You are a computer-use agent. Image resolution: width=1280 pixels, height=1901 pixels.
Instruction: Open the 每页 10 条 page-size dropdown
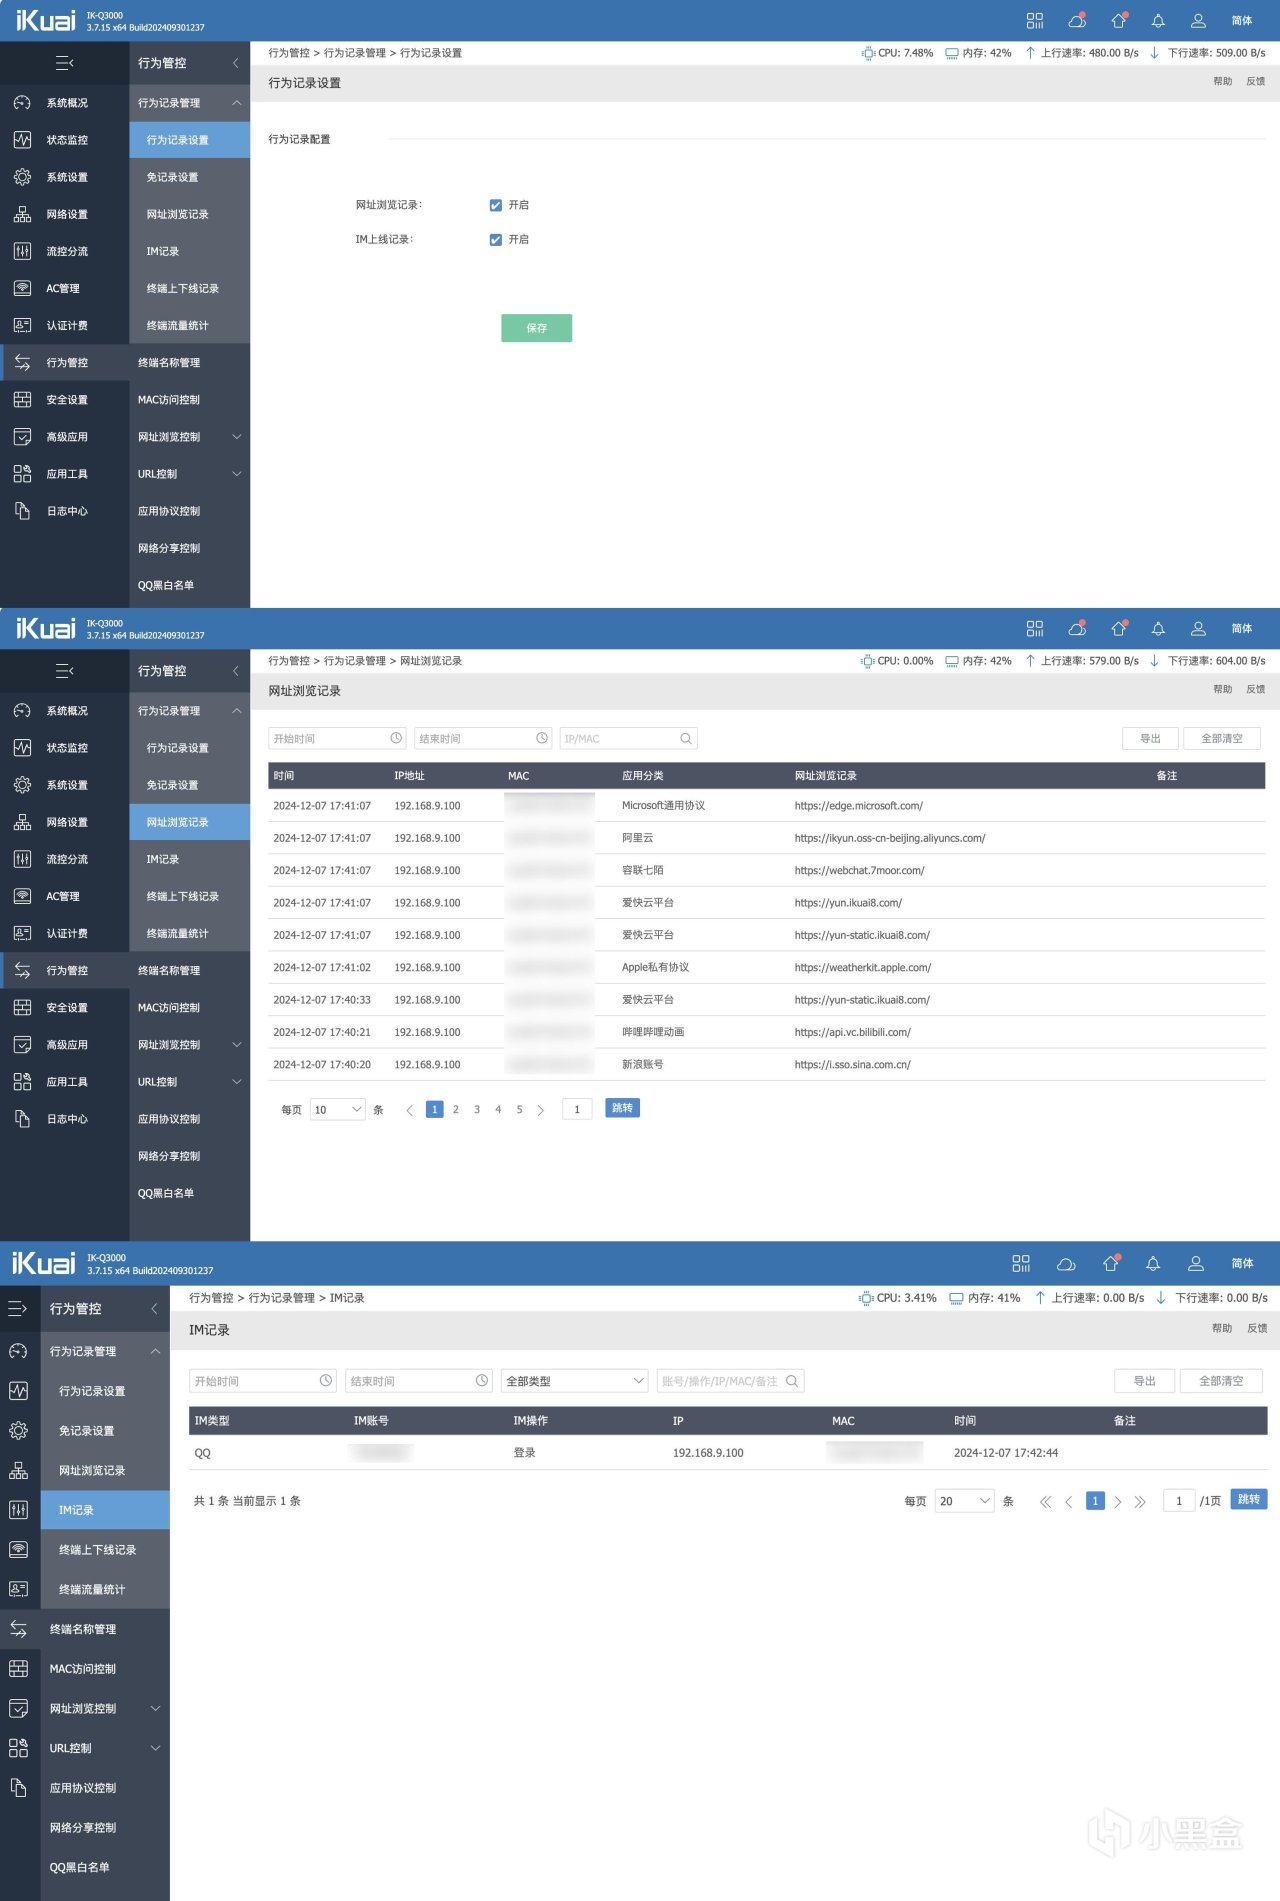click(337, 1109)
